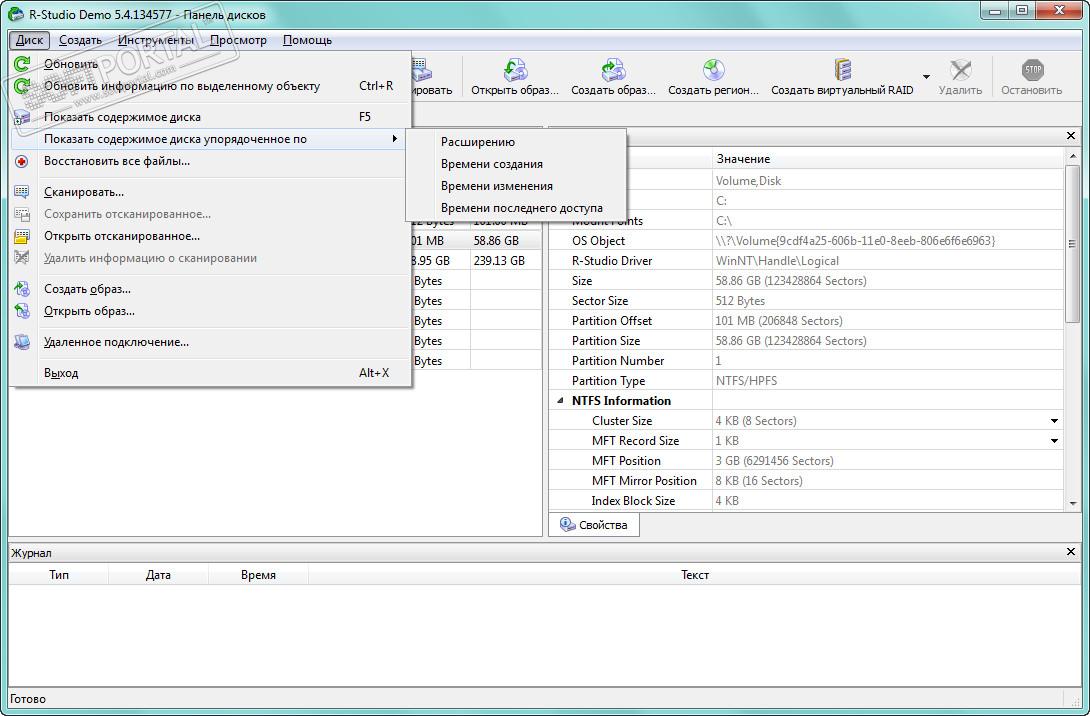1090x716 pixels.
Task: Click the R-Studio app icon in title bar
Action: pos(15,14)
